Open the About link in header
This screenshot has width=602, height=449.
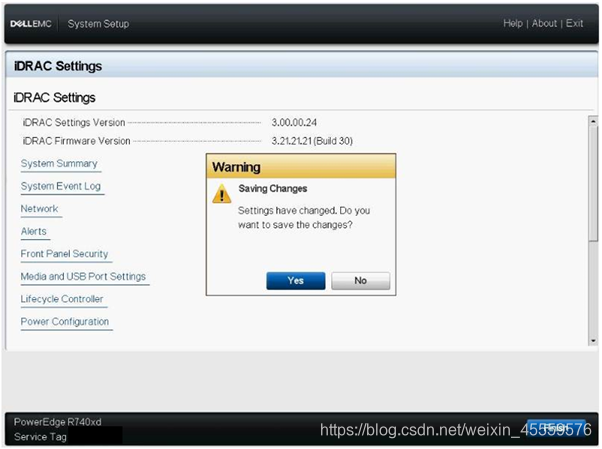544,23
